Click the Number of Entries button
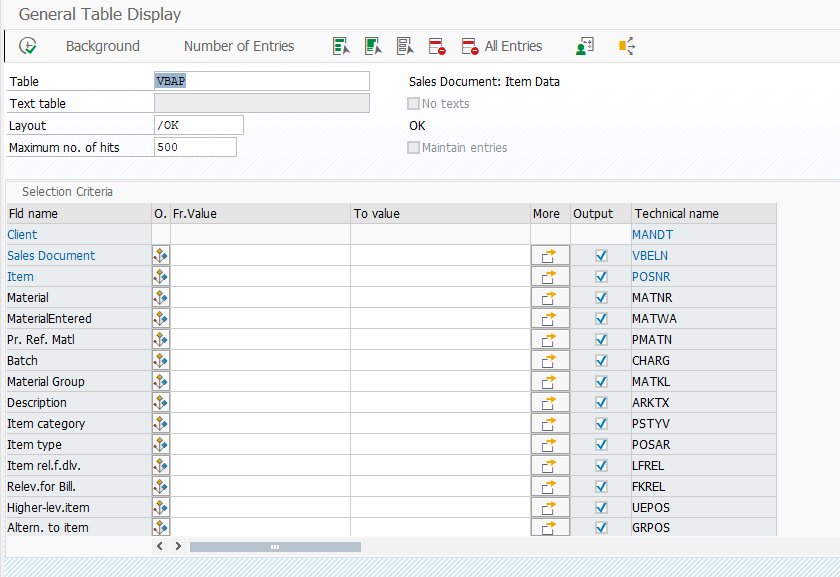 (x=239, y=45)
